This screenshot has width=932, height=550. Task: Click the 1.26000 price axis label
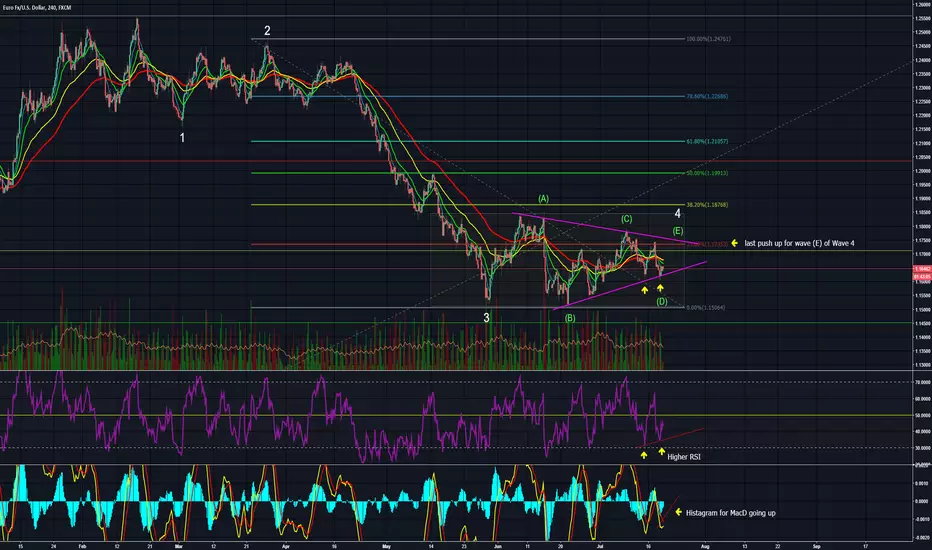[x=923, y=4]
